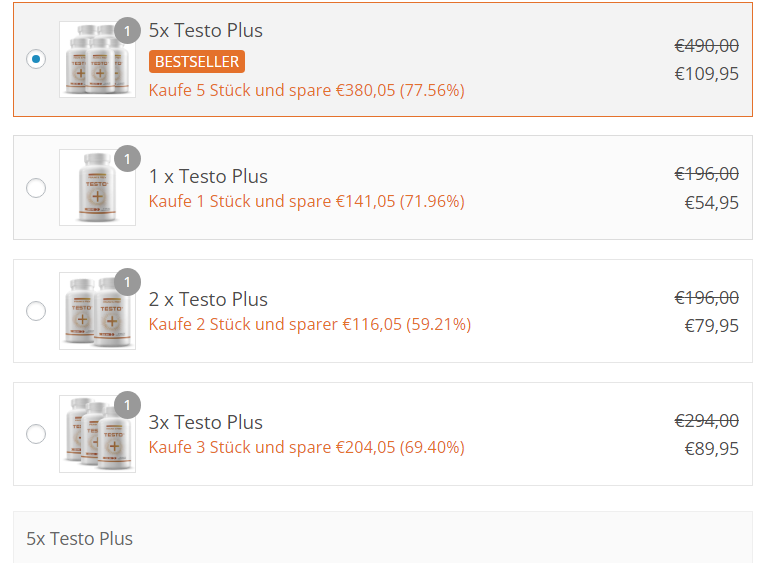Click the single bottle product thumbnail
The image size is (780, 563).
pyautogui.click(x=98, y=188)
